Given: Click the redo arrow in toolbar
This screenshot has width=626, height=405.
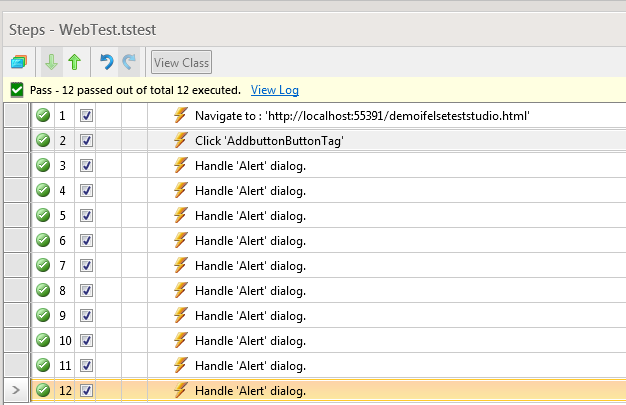Looking at the screenshot, I should [x=128, y=62].
